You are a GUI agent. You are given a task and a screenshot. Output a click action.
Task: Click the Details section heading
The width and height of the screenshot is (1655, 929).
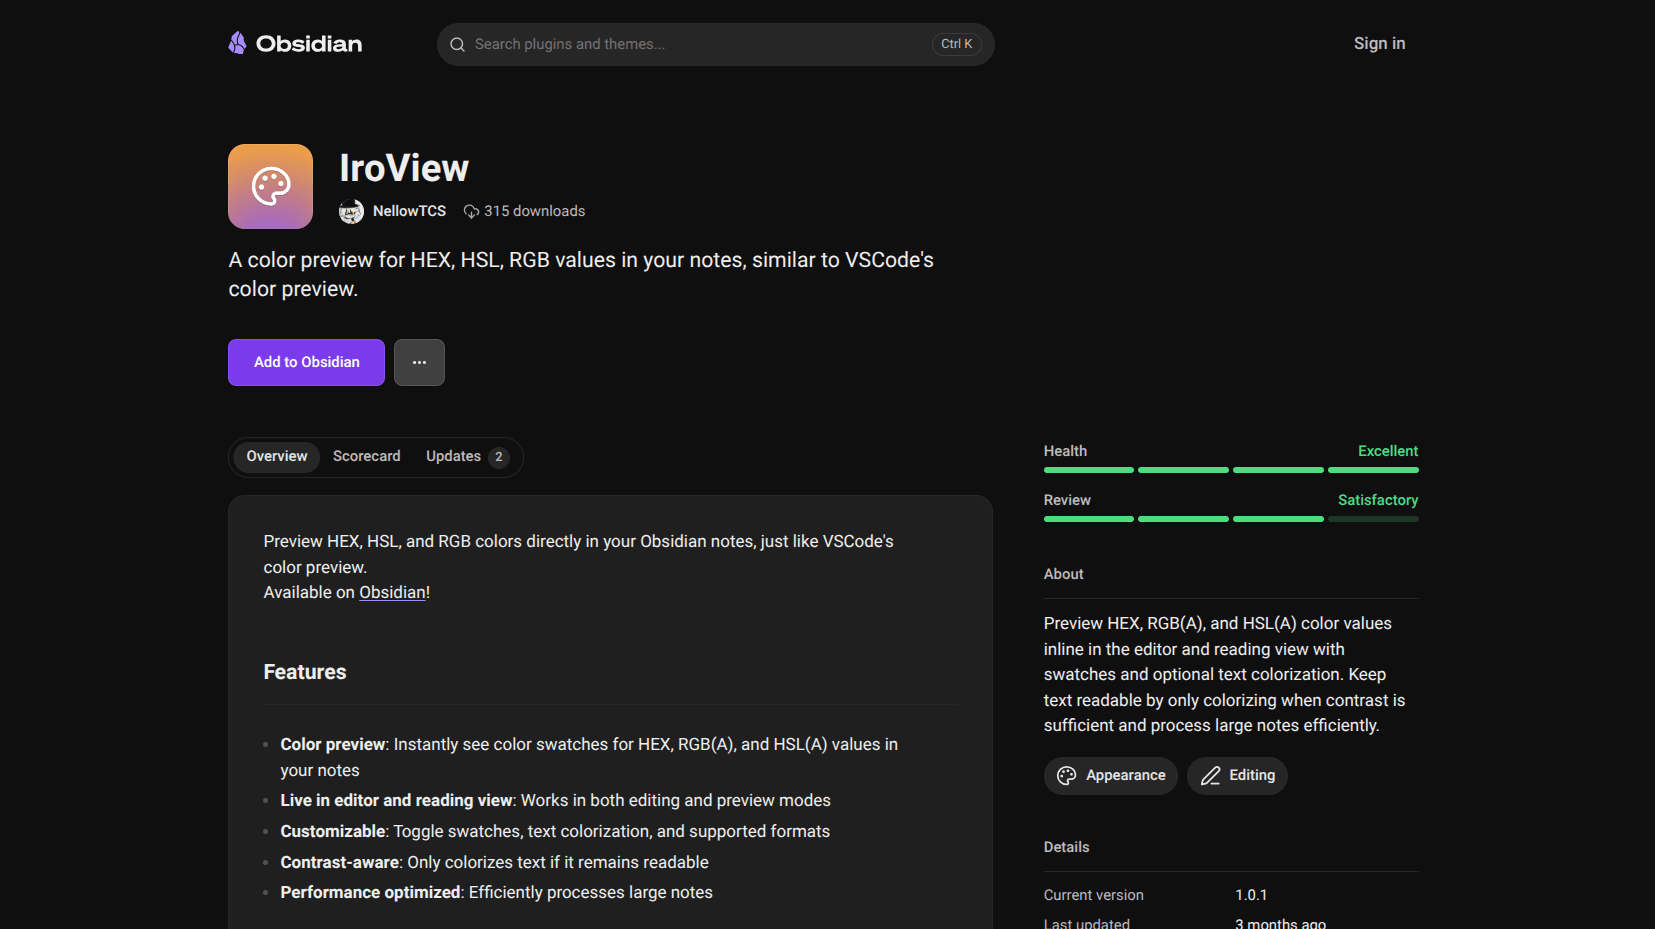coord(1066,847)
